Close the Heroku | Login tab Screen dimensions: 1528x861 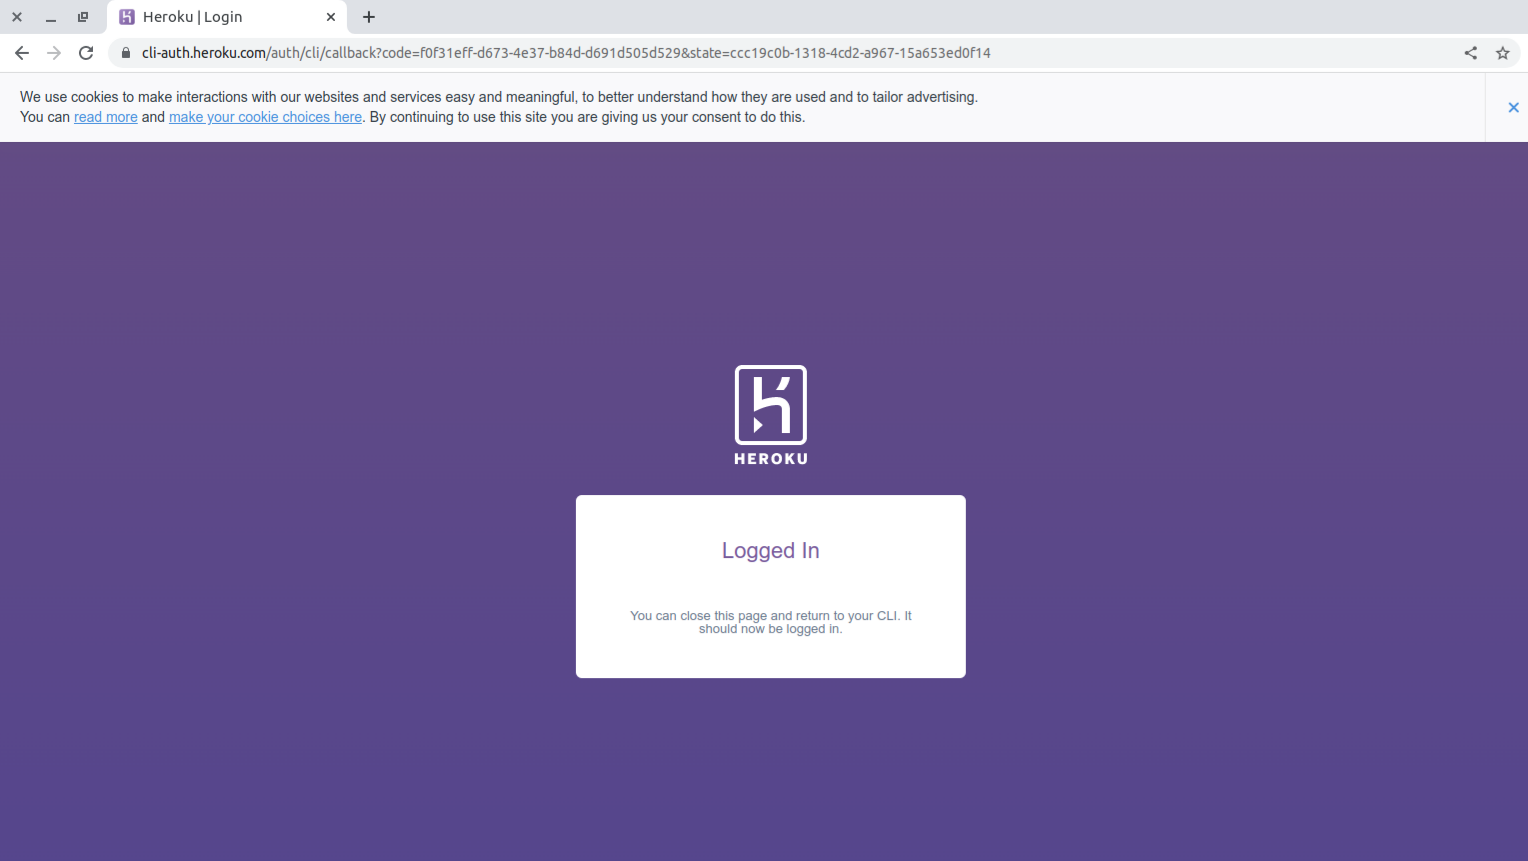331,17
